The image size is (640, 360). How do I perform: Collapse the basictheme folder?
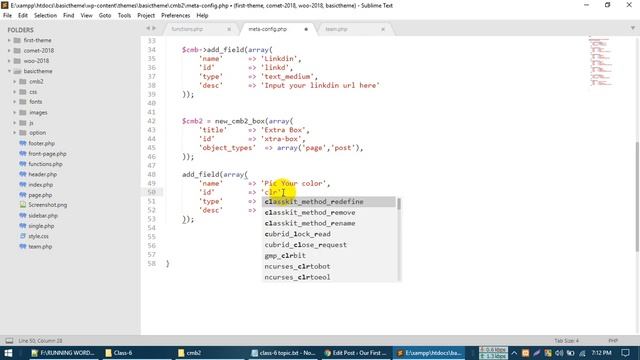coord(9,71)
